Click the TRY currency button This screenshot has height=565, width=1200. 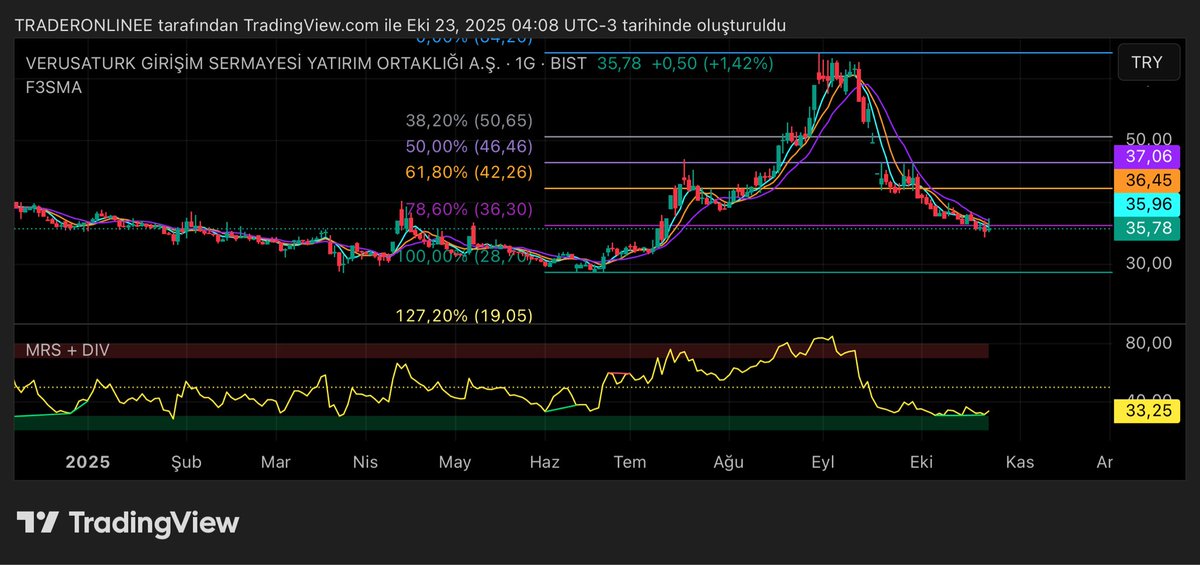click(1147, 62)
